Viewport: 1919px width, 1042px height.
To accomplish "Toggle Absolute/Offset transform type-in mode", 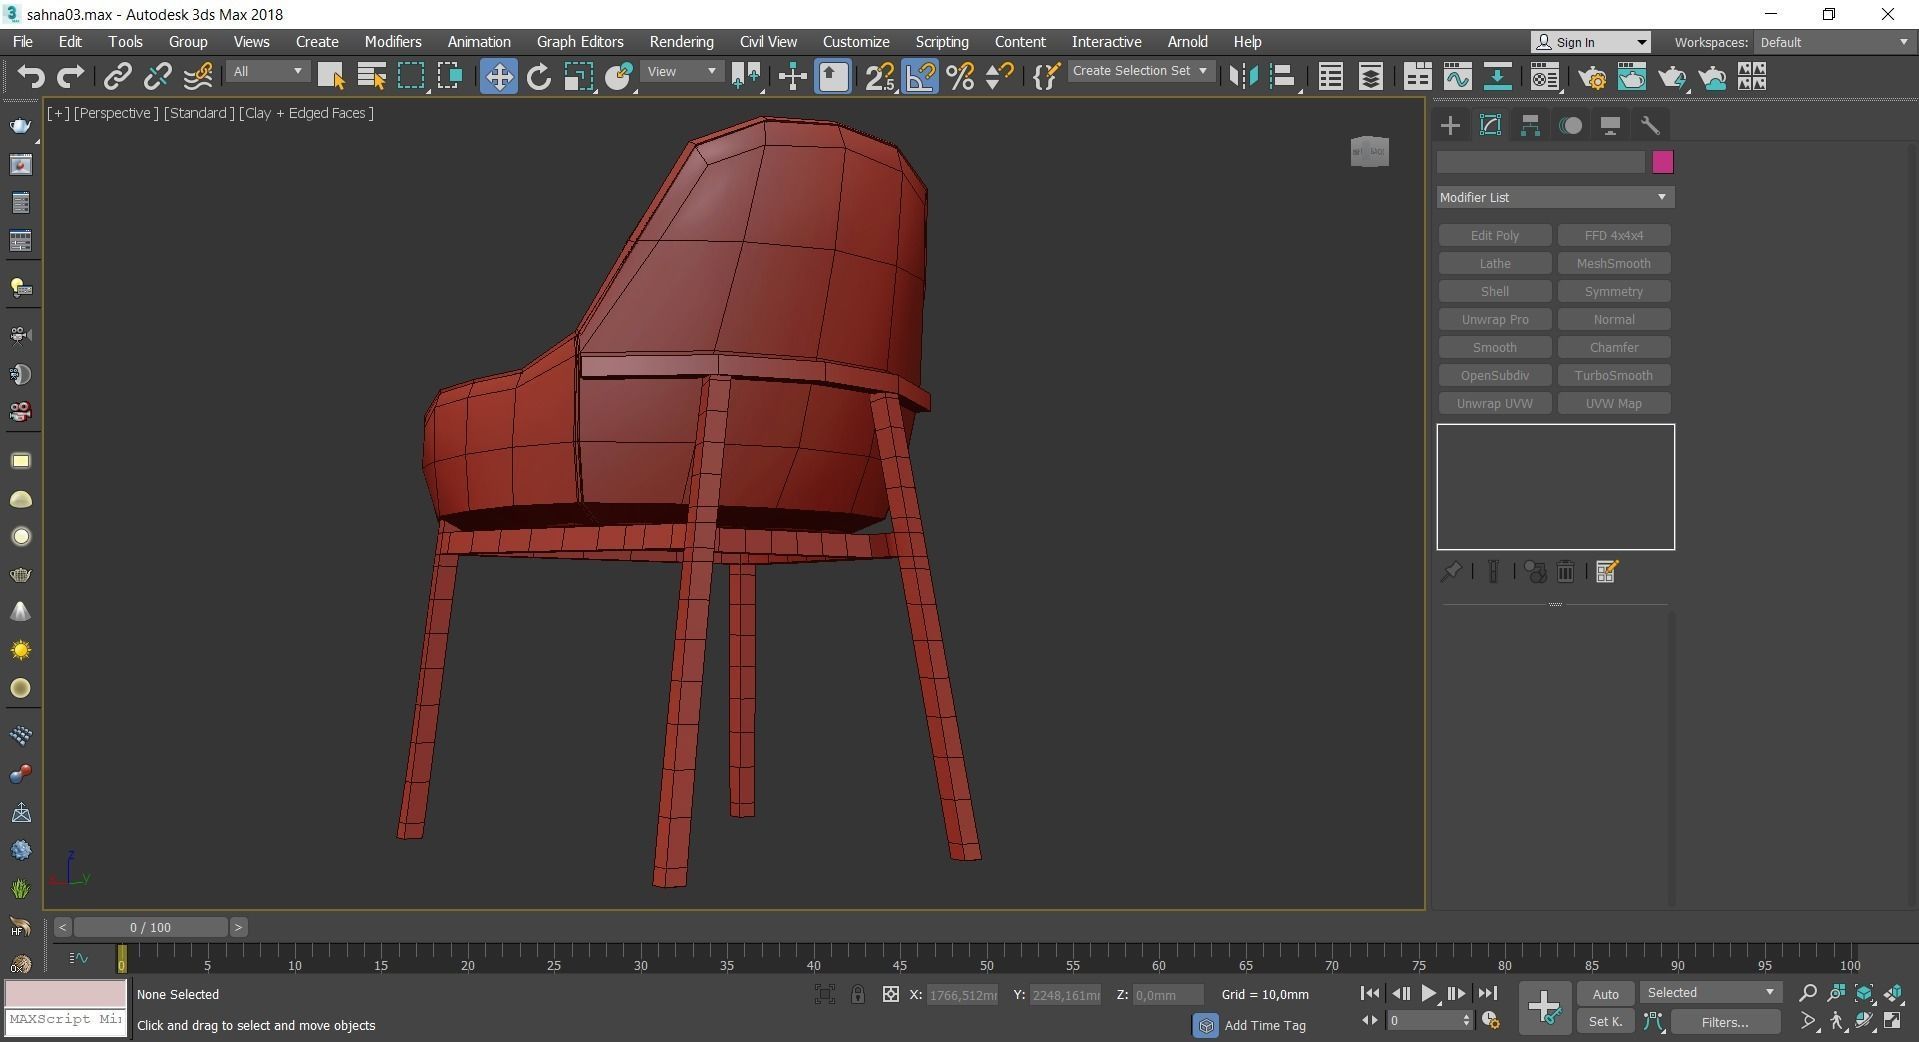I will (x=890, y=994).
